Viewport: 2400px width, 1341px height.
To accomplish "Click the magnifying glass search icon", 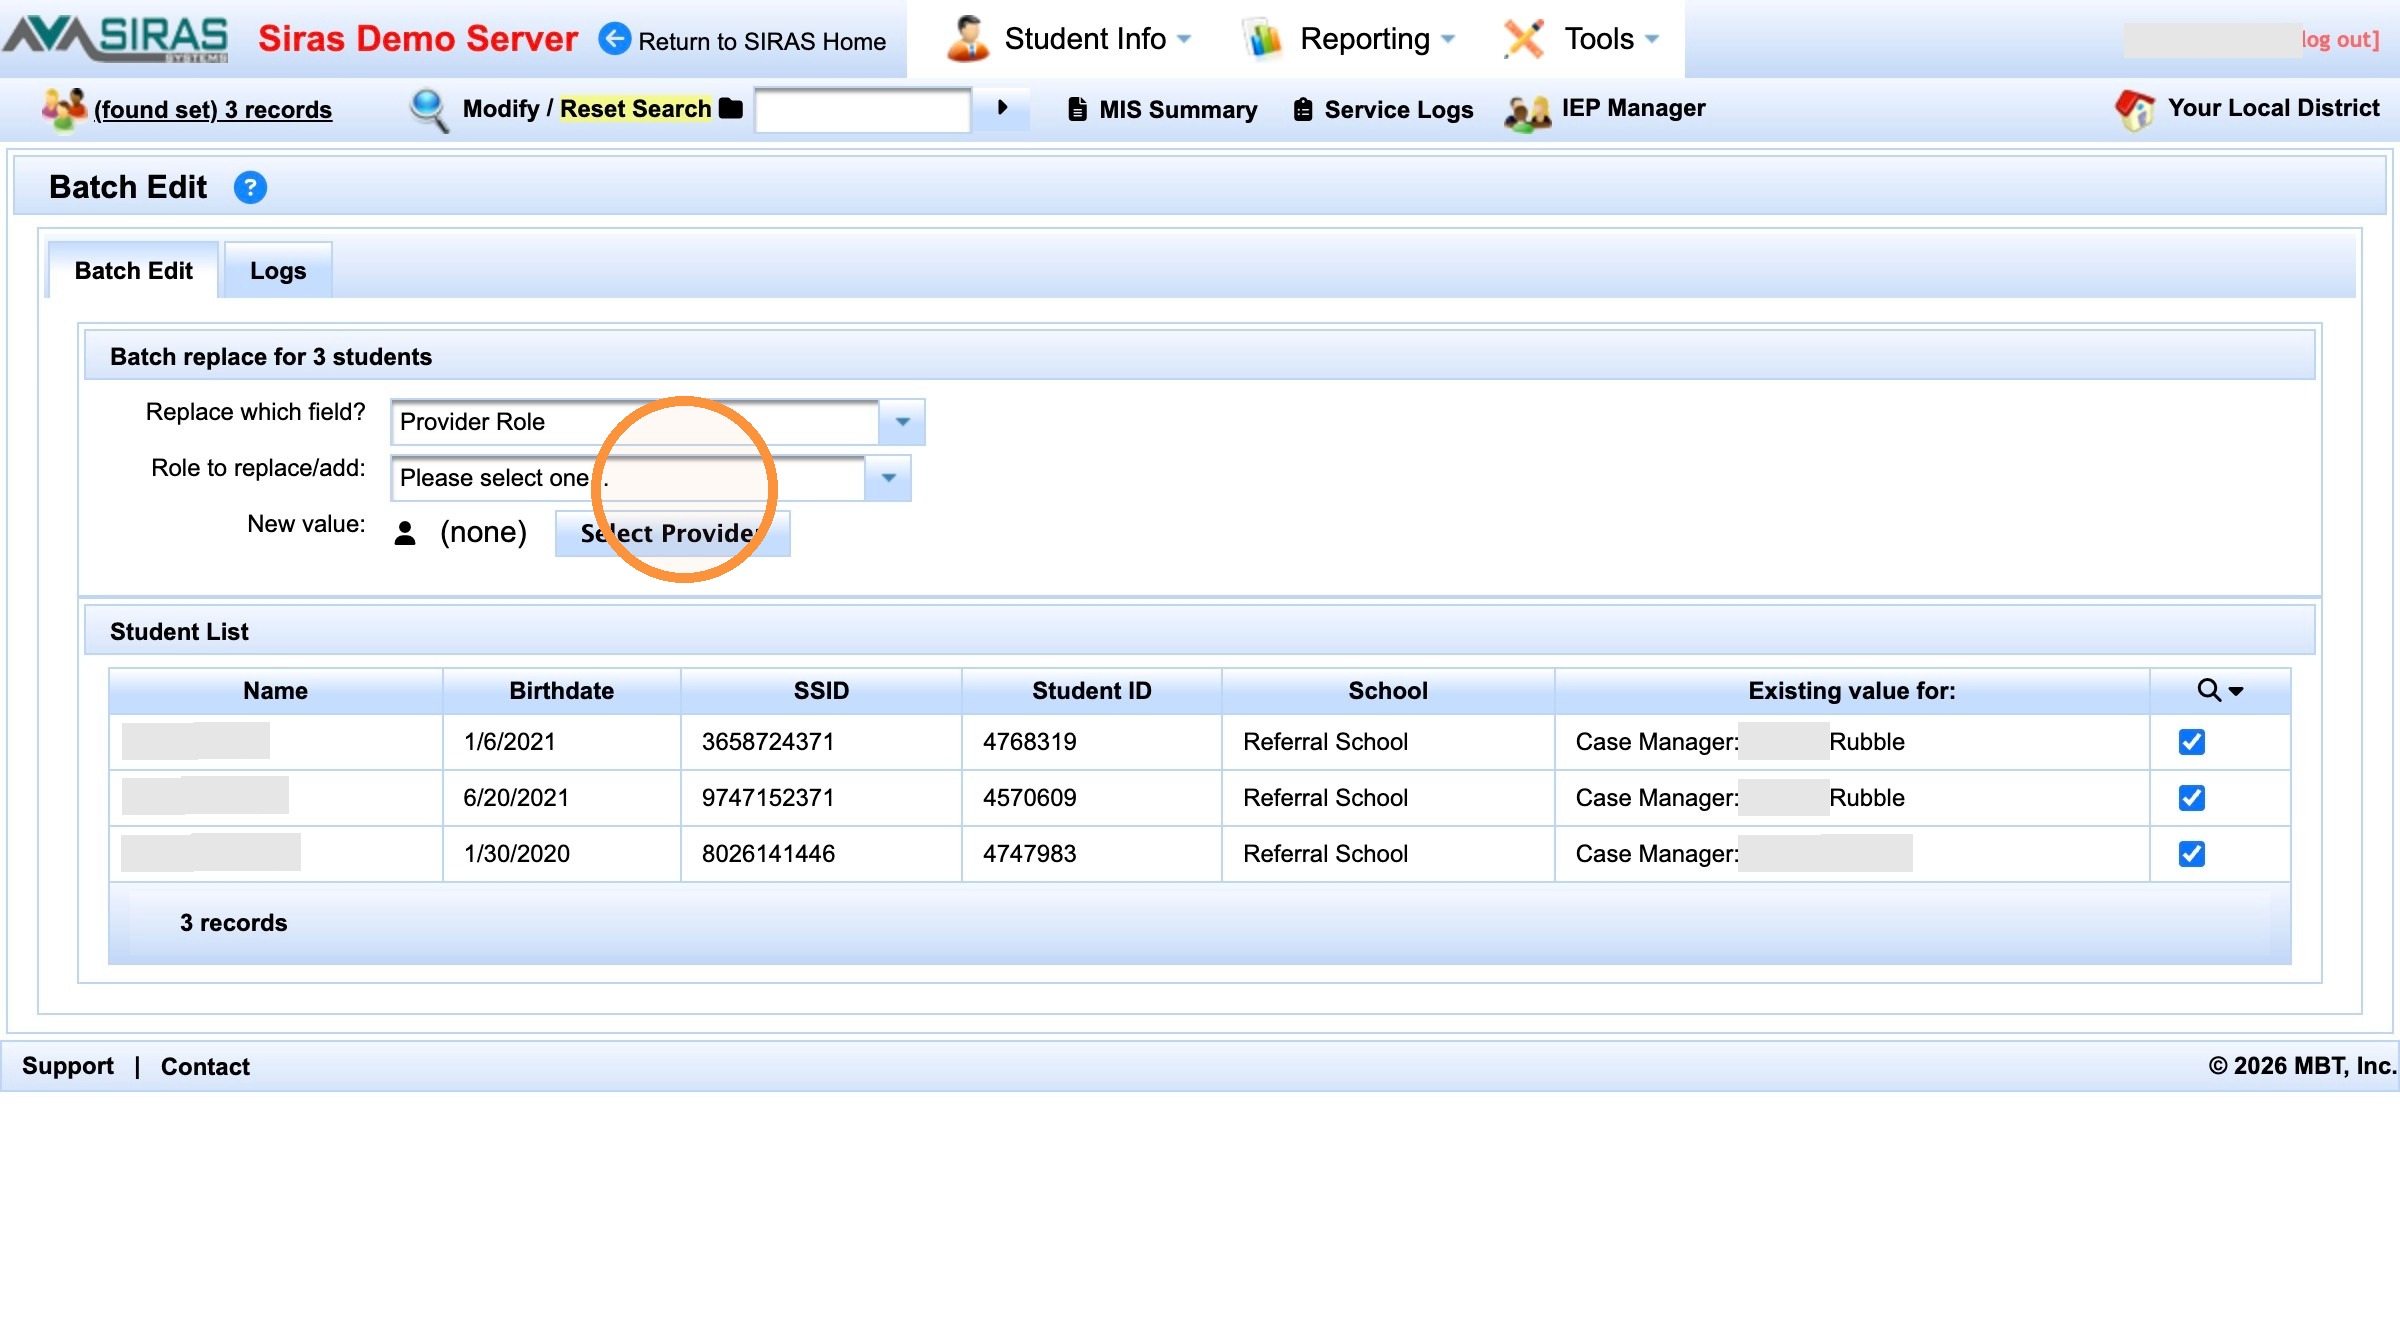I will 429,109.
